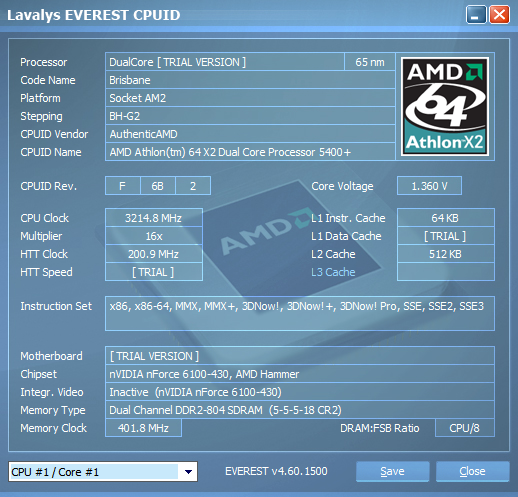518x497 pixels.
Task: Minimize the EVEREST CPUID window
Action: (476, 15)
